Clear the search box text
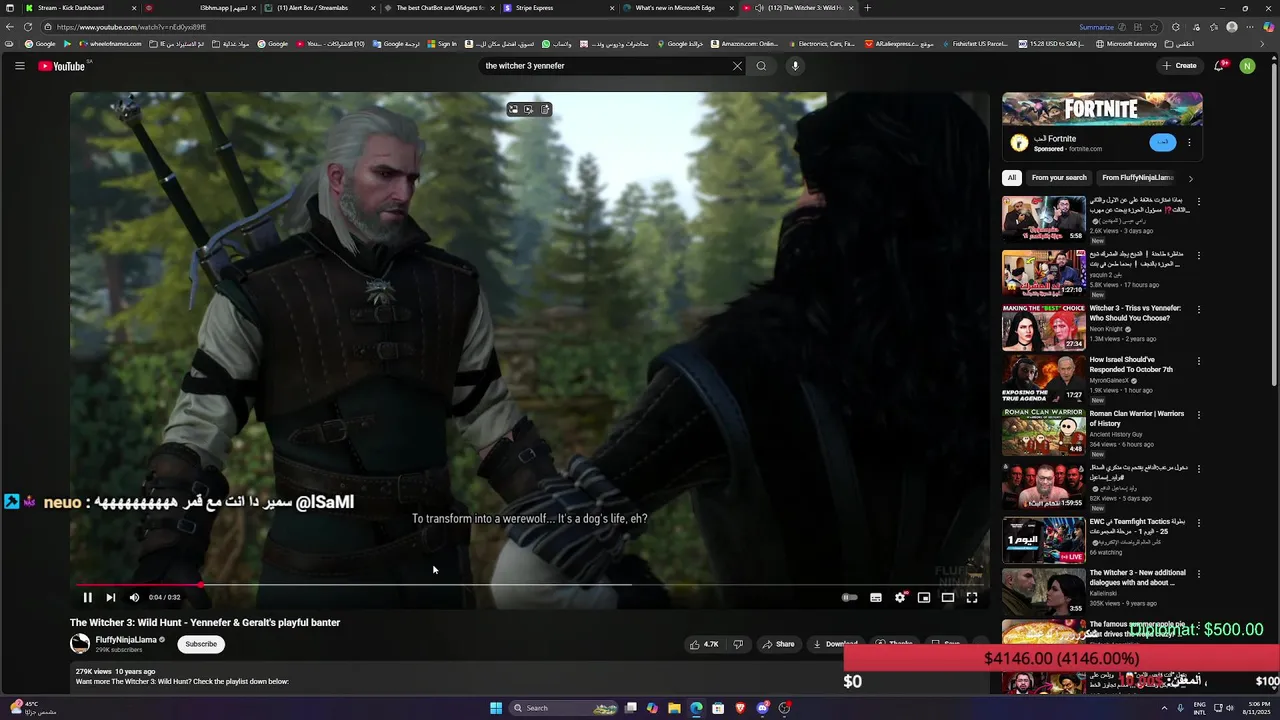 coord(737,66)
